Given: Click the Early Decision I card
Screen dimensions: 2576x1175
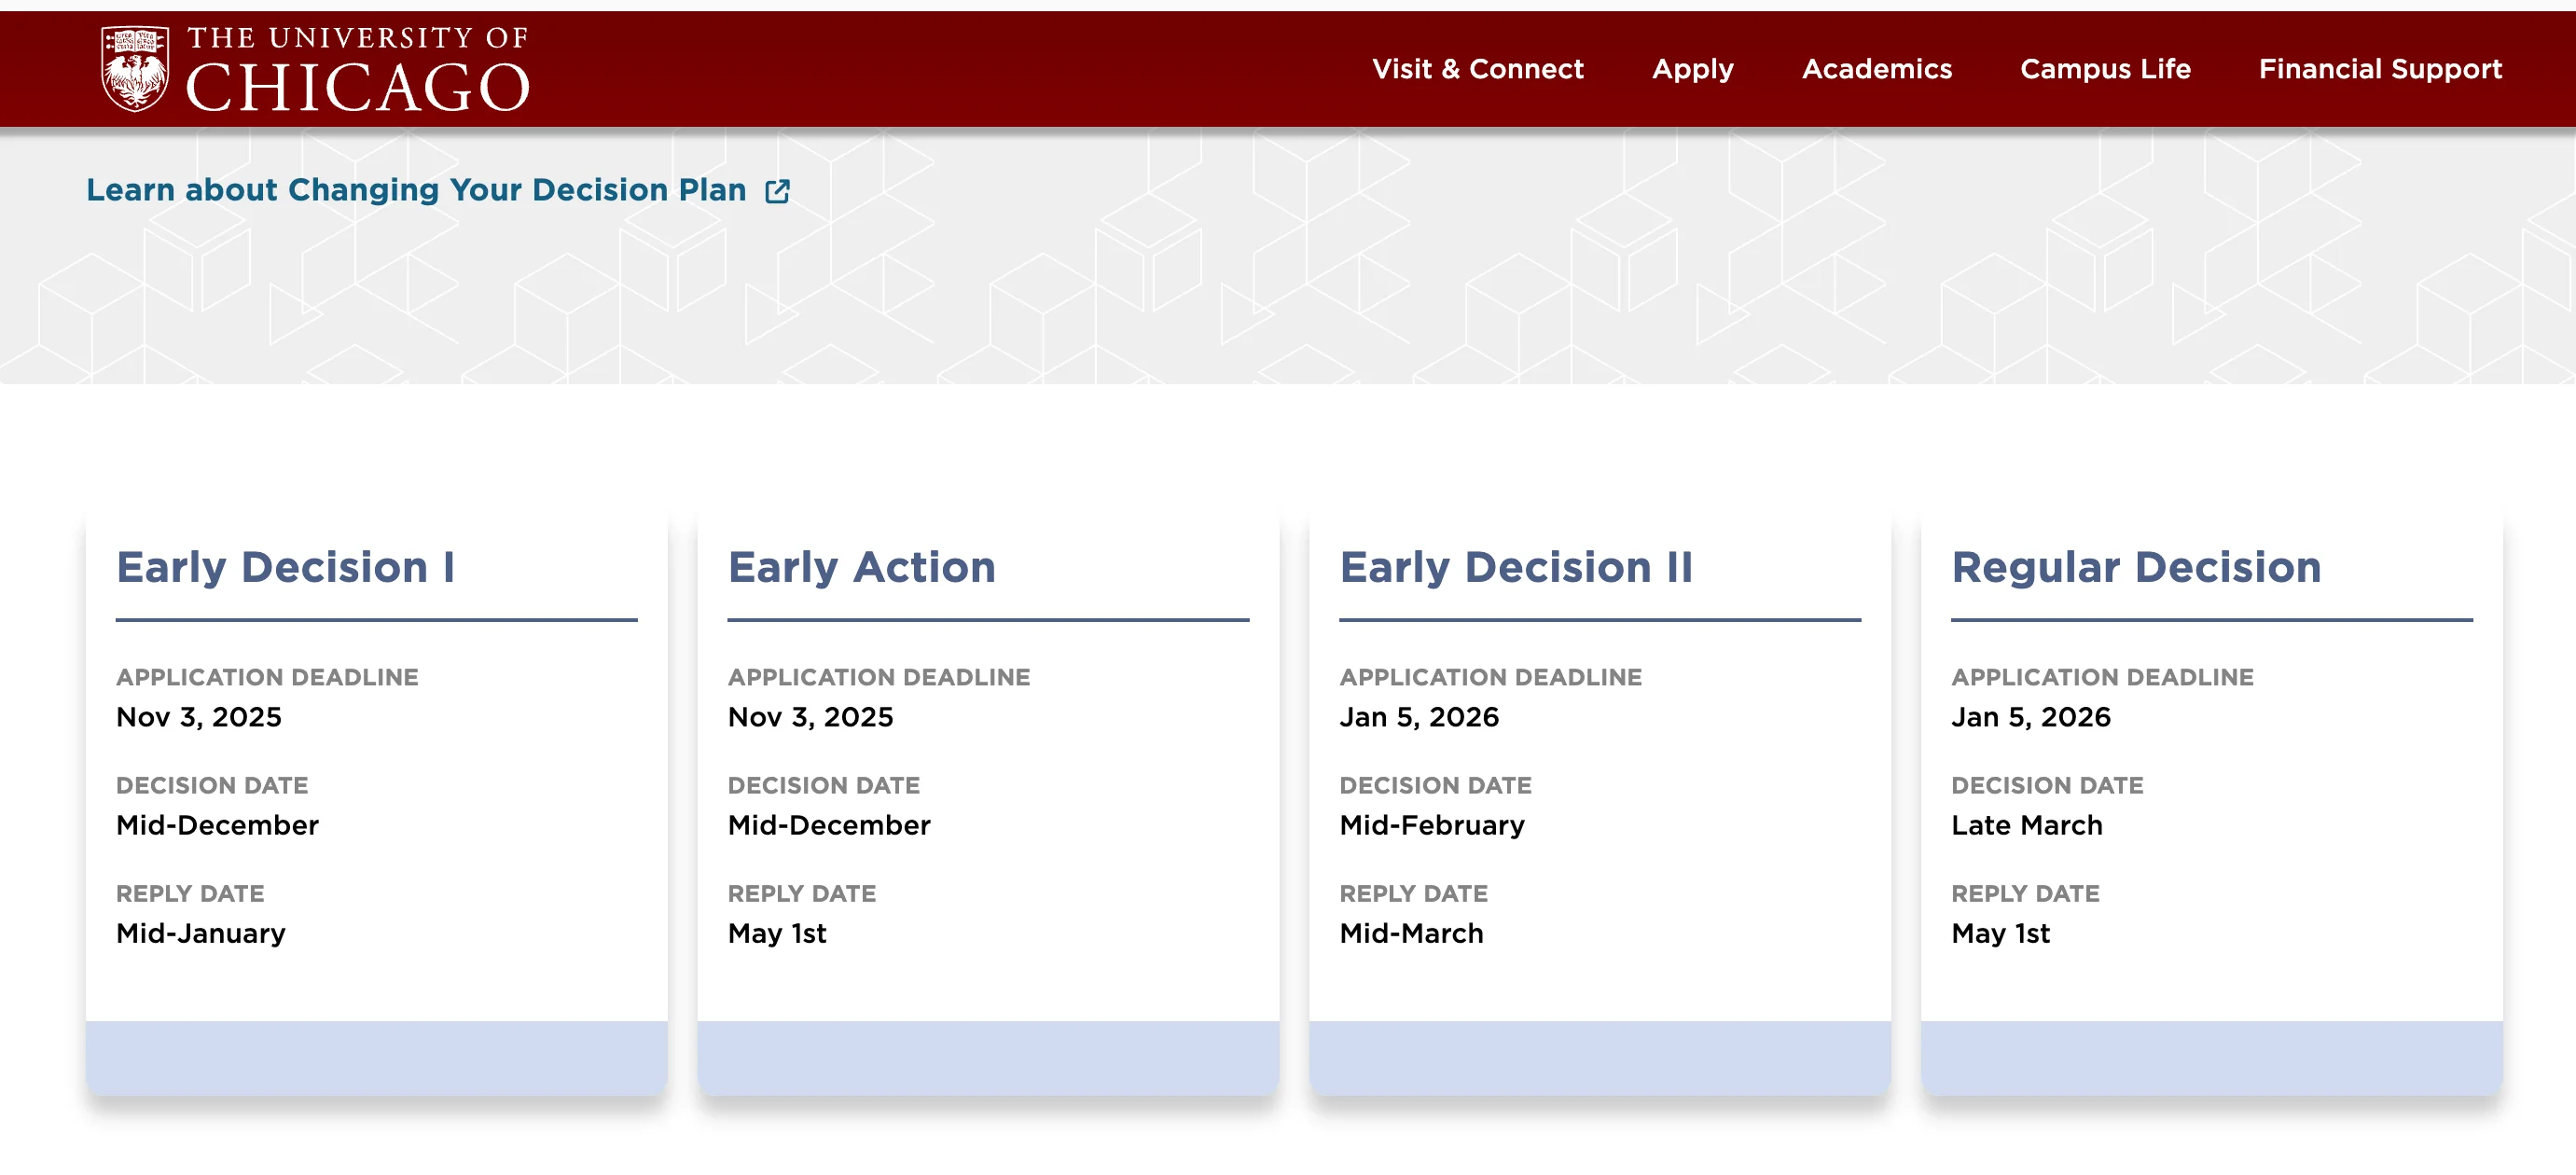Looking at the screenshot, I should pos(377,810).
